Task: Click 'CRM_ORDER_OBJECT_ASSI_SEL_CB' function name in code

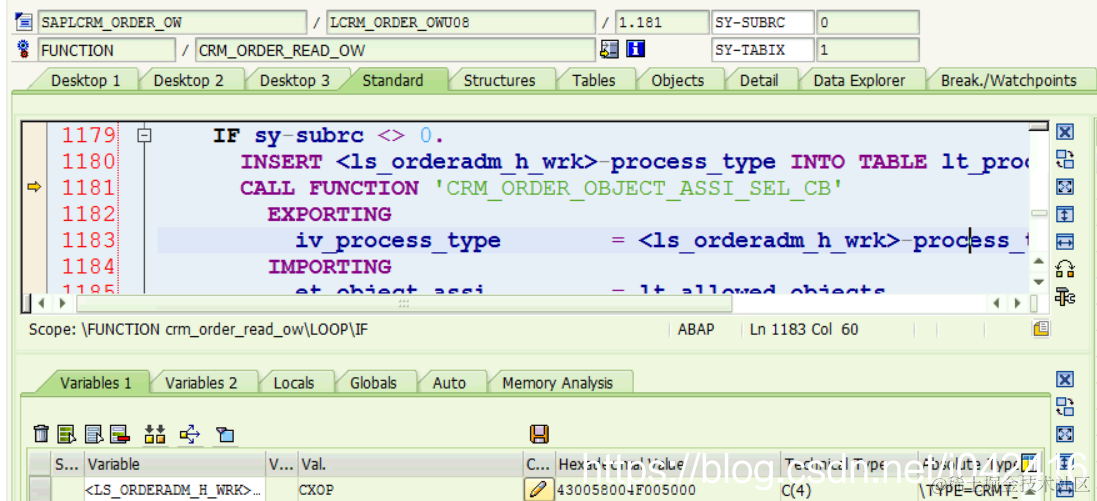Action: (641, 188)
